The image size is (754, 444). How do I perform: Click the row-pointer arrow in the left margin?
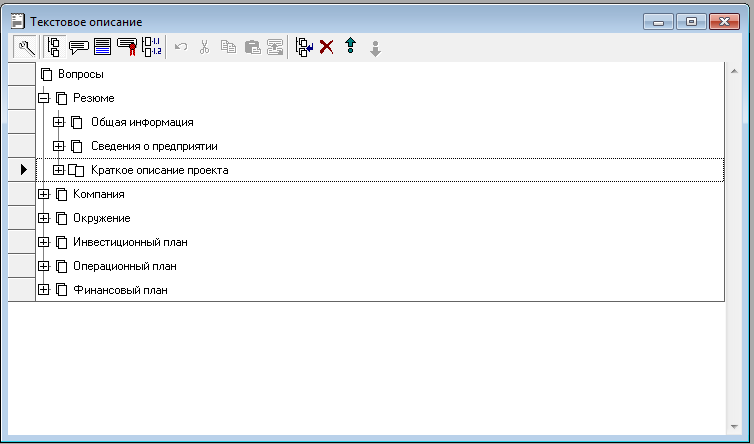point(24,170)
